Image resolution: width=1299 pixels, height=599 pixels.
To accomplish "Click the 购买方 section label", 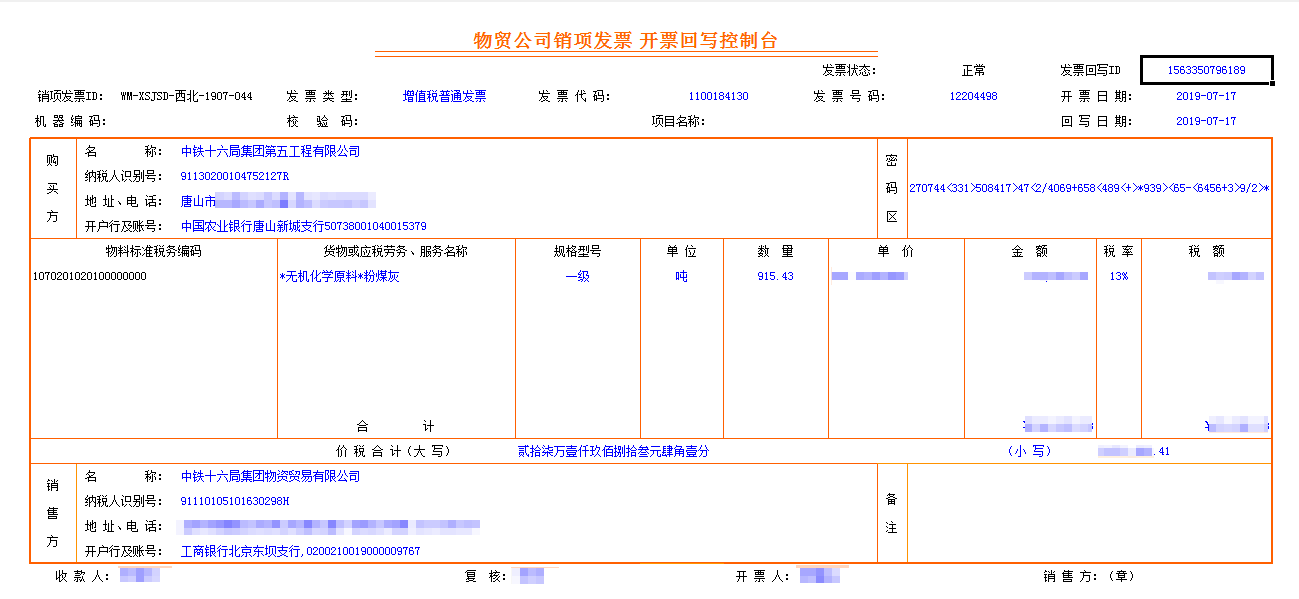I will [52, 188].
